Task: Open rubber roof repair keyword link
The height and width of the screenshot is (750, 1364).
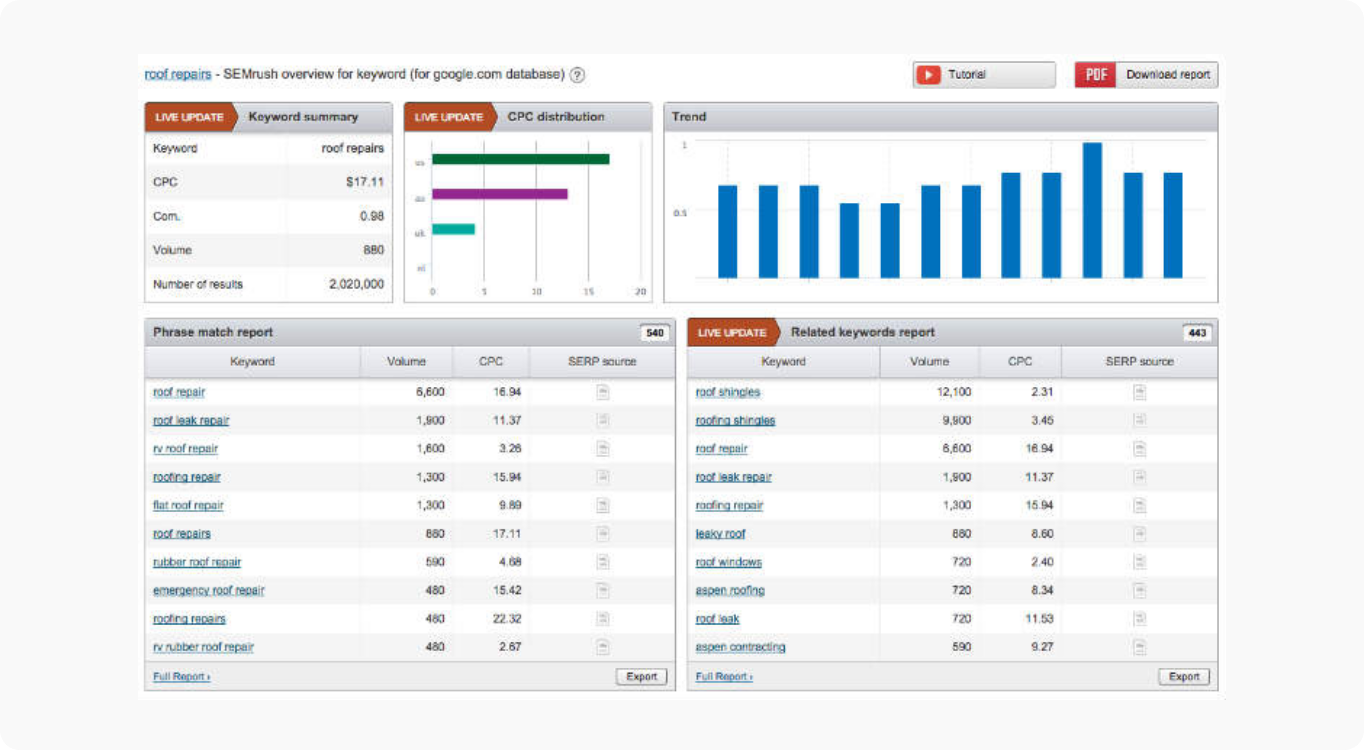Action: pyautogui.click(x=197, y=562)
